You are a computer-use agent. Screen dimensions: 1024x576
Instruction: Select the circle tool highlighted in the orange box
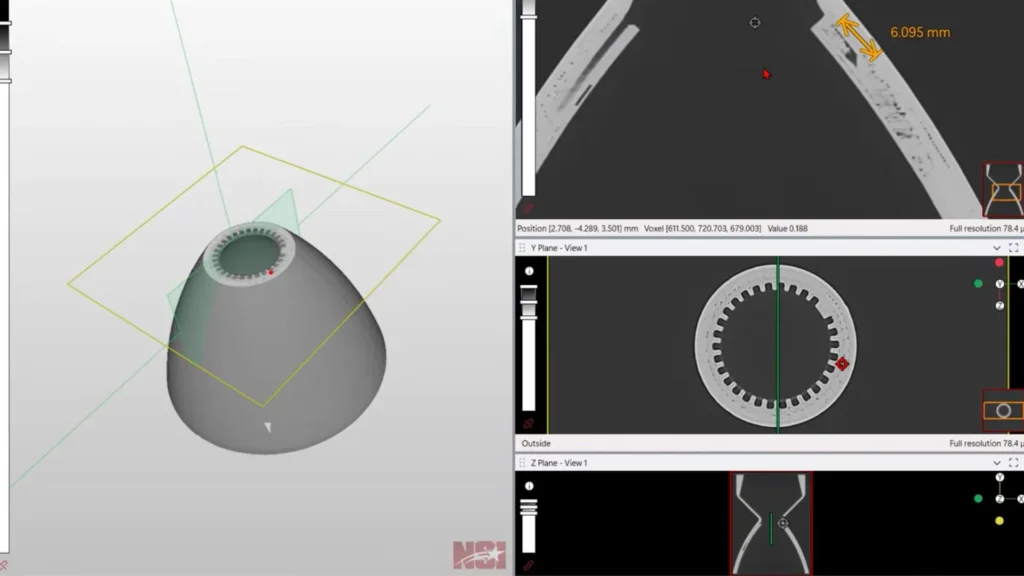1002,409
